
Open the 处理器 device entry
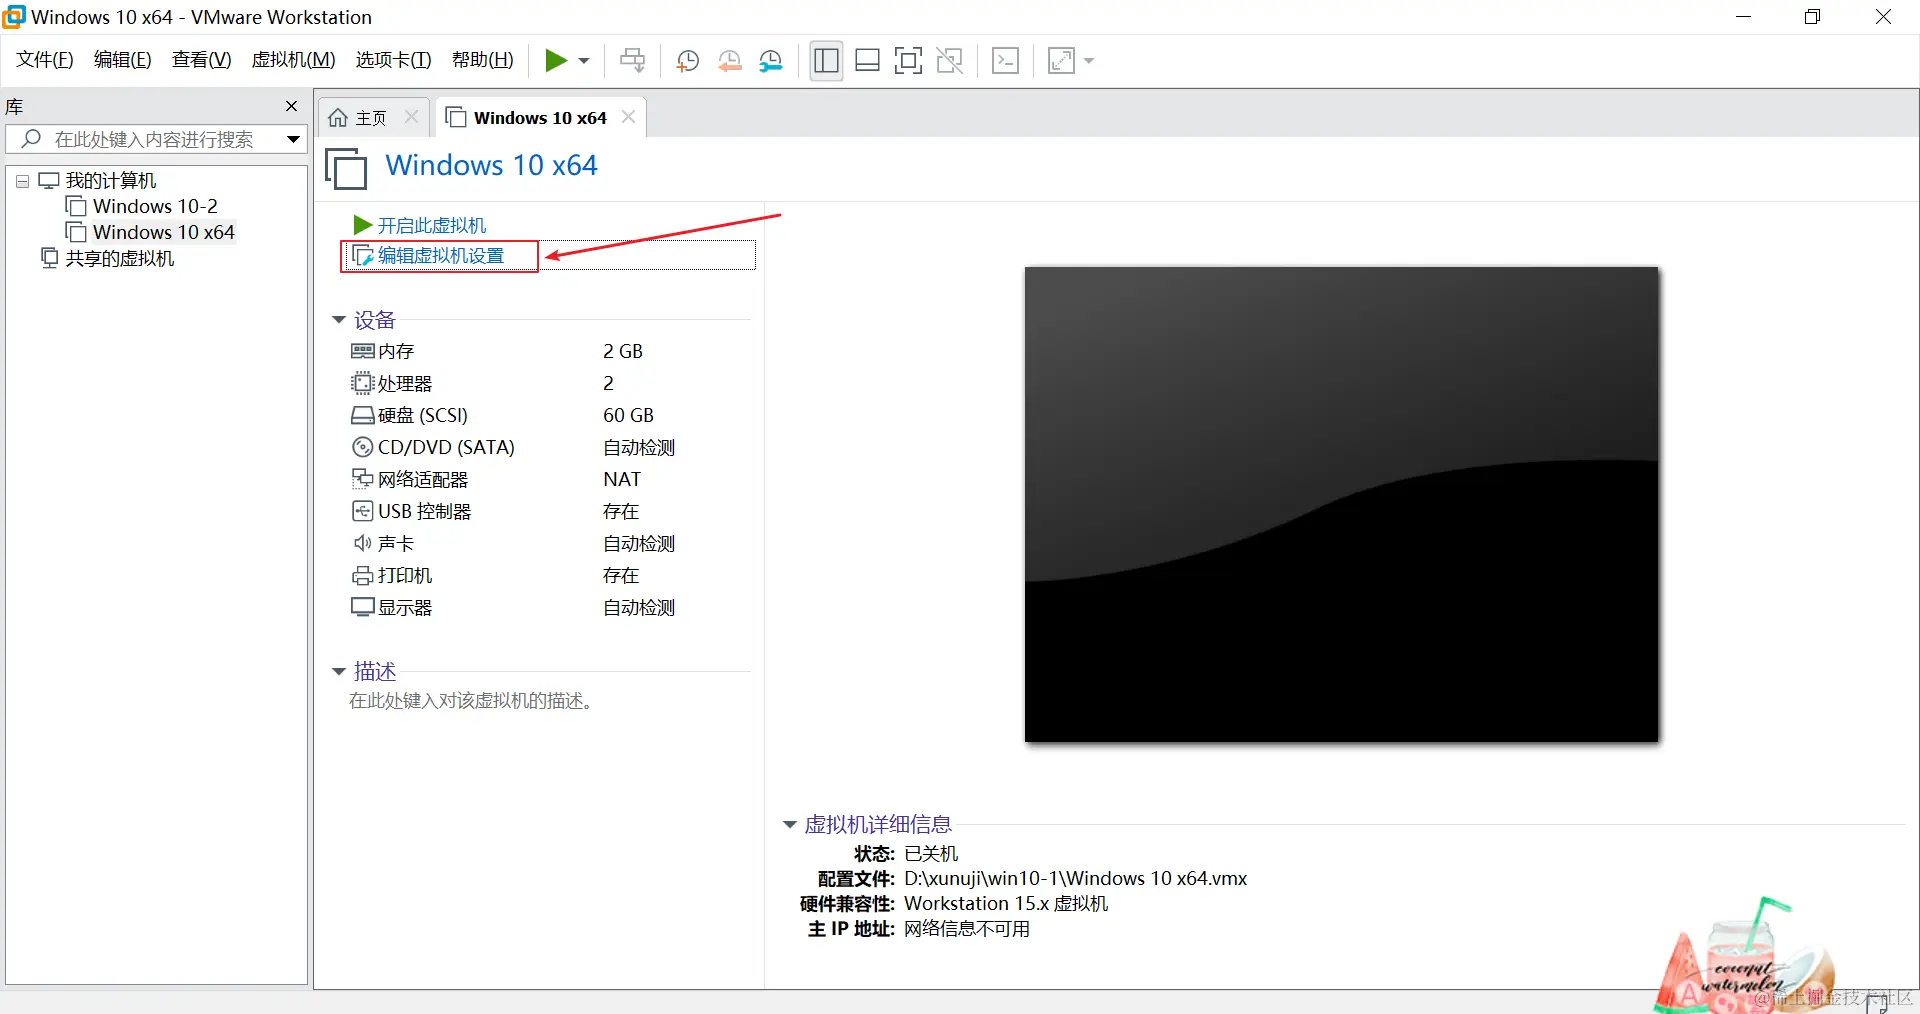pos(405,383)
